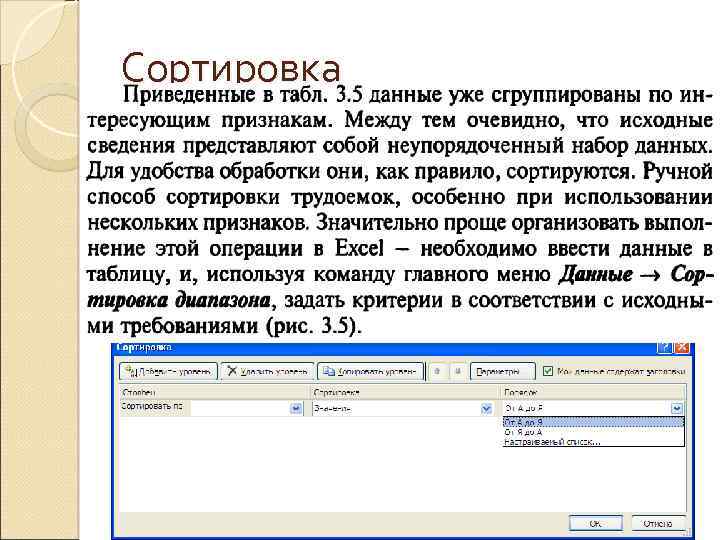
Task: Choose 'Настраиваемый список...' in the order list
Action: (593, 442)
